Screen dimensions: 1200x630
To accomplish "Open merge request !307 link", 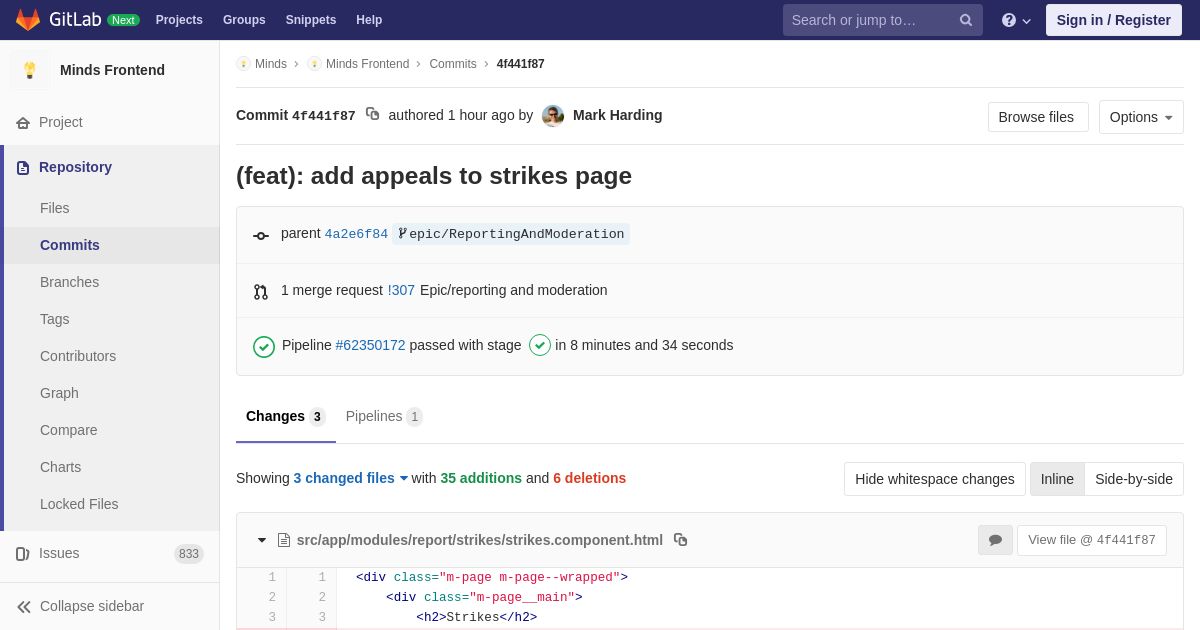I will tap(401, 290).
